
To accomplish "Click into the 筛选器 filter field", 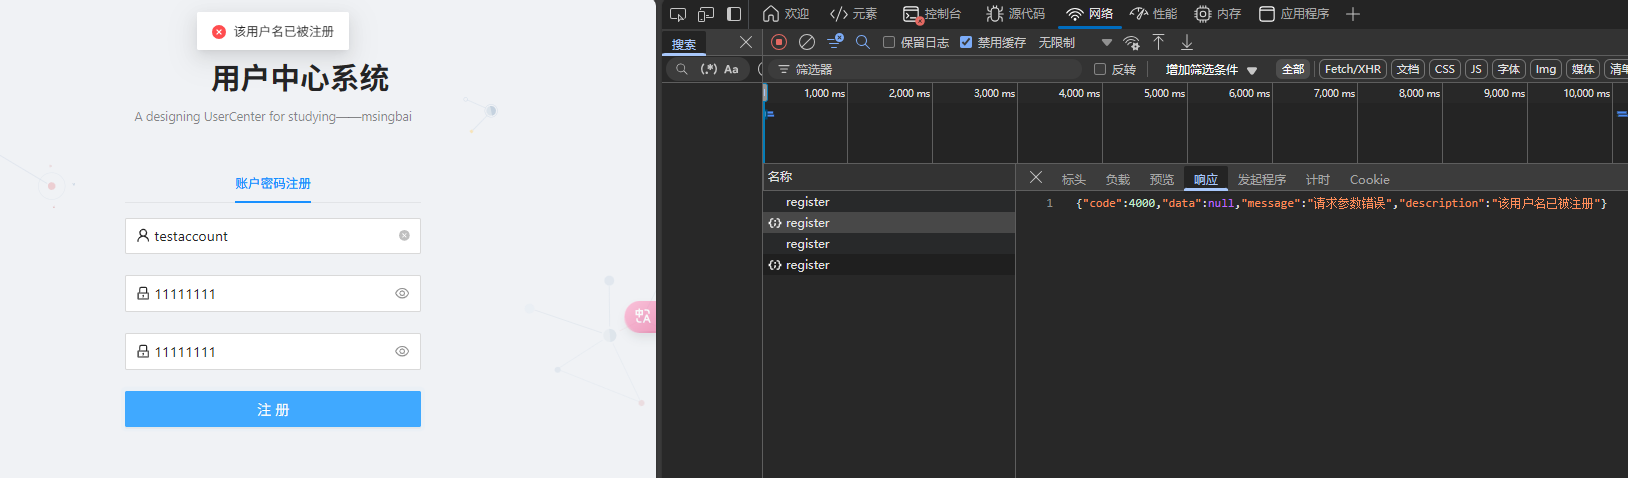I will tap(925, 69).
